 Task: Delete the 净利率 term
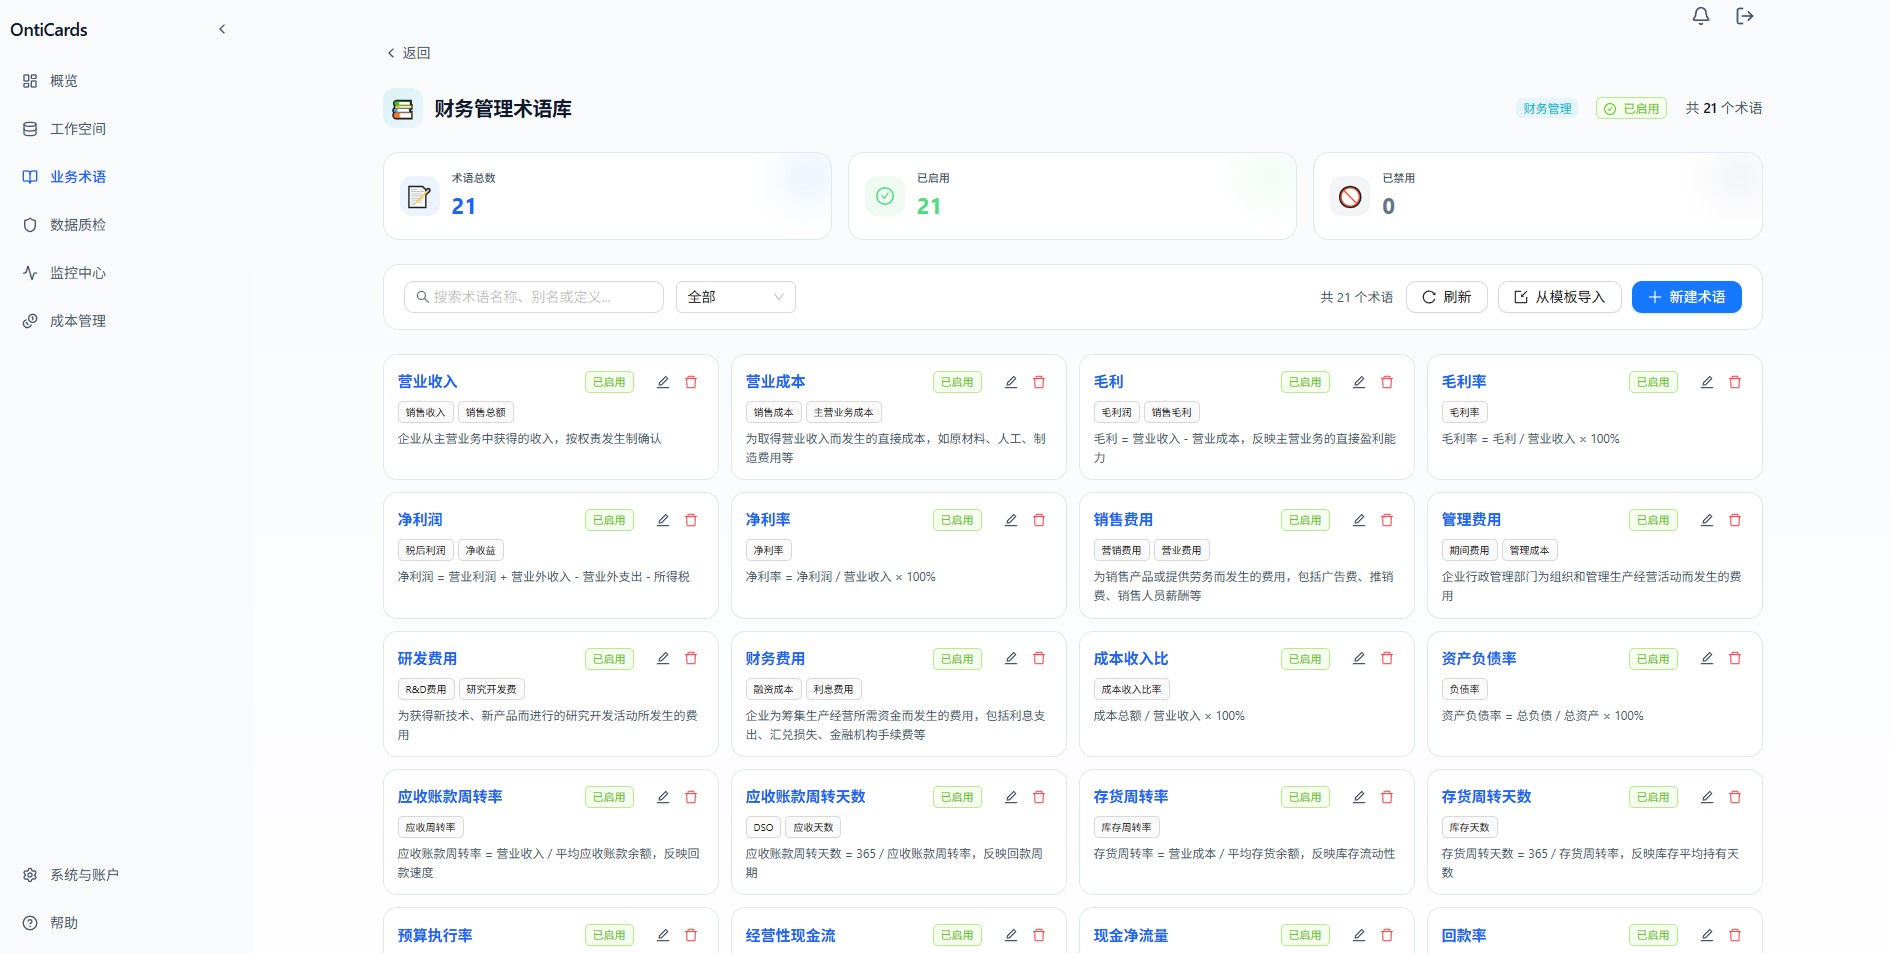click(x=1039, y=520)
